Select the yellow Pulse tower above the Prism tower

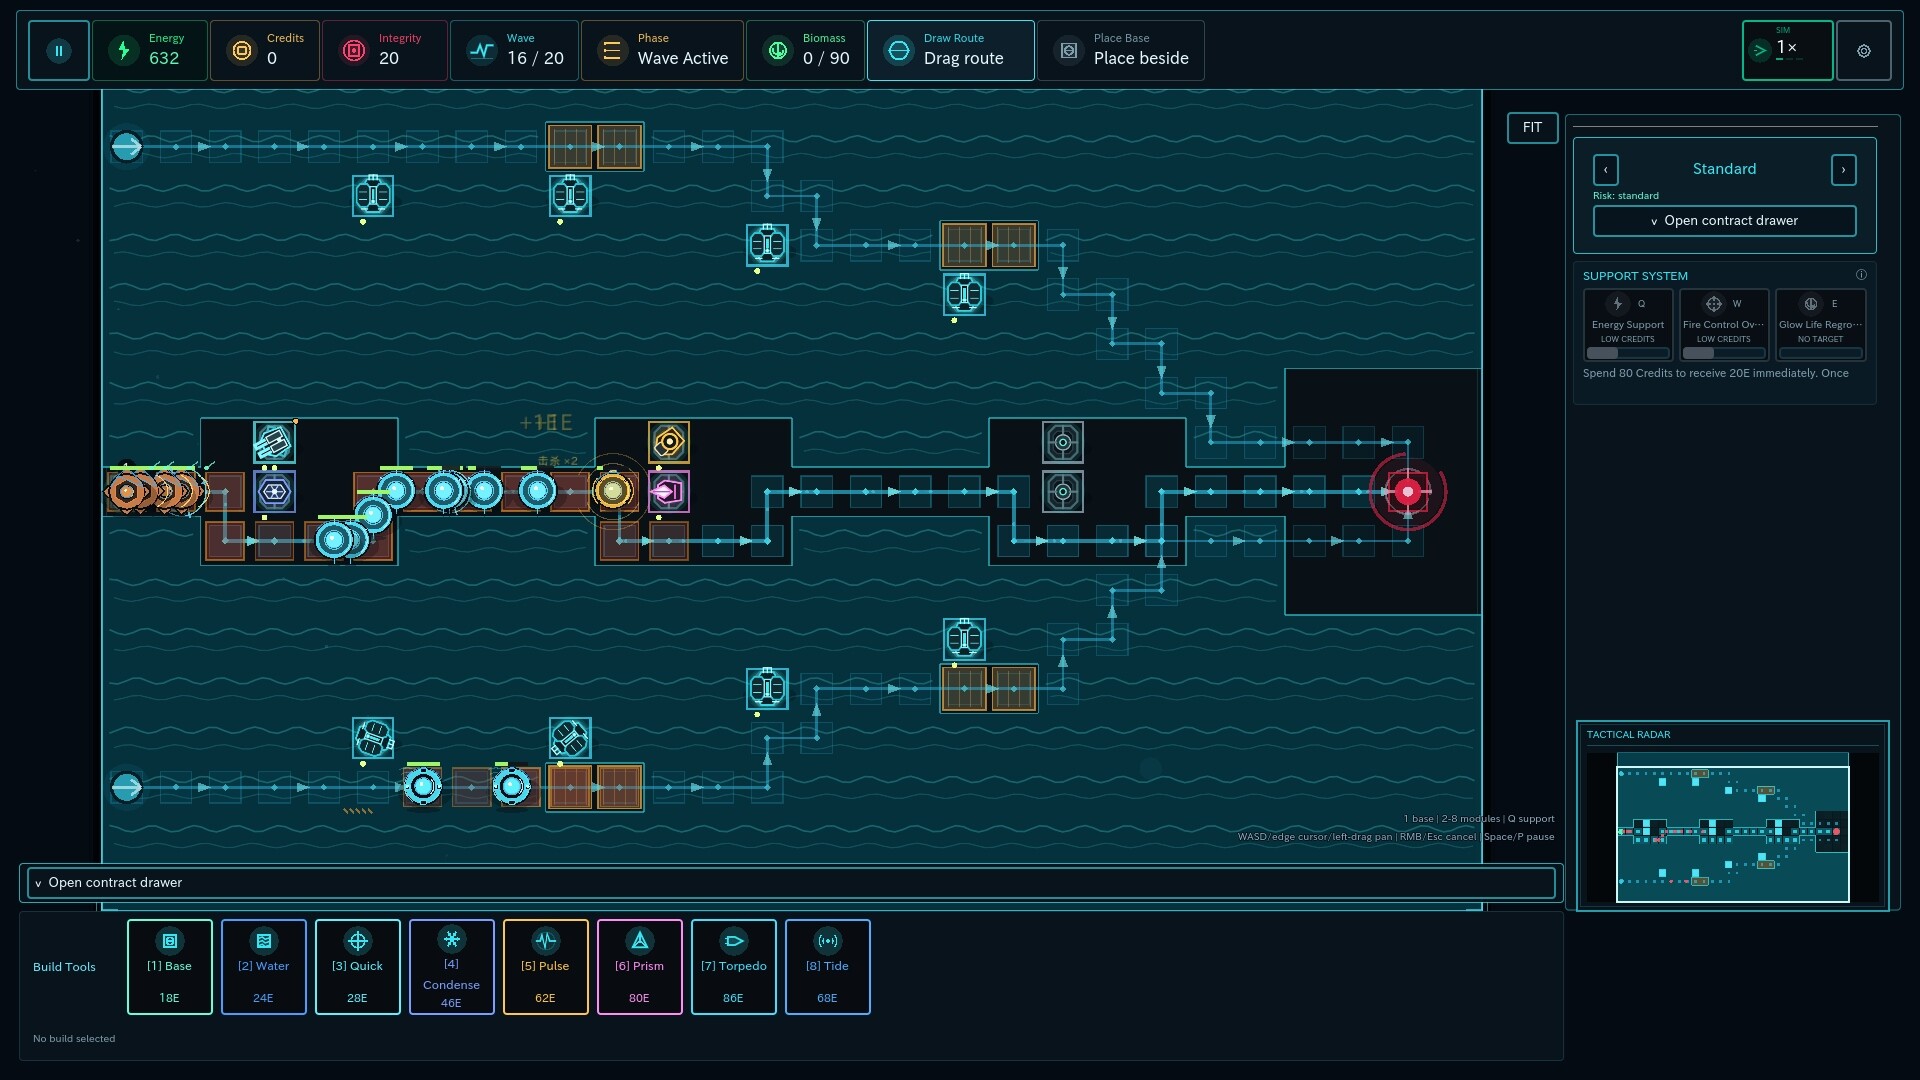pyautogui.click(x=668, y=442)
